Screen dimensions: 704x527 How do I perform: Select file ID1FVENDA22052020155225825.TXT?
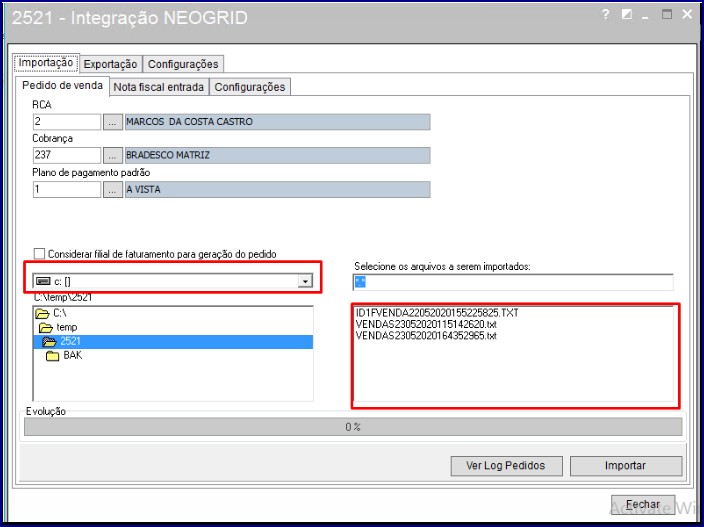(x=437, y=313)
